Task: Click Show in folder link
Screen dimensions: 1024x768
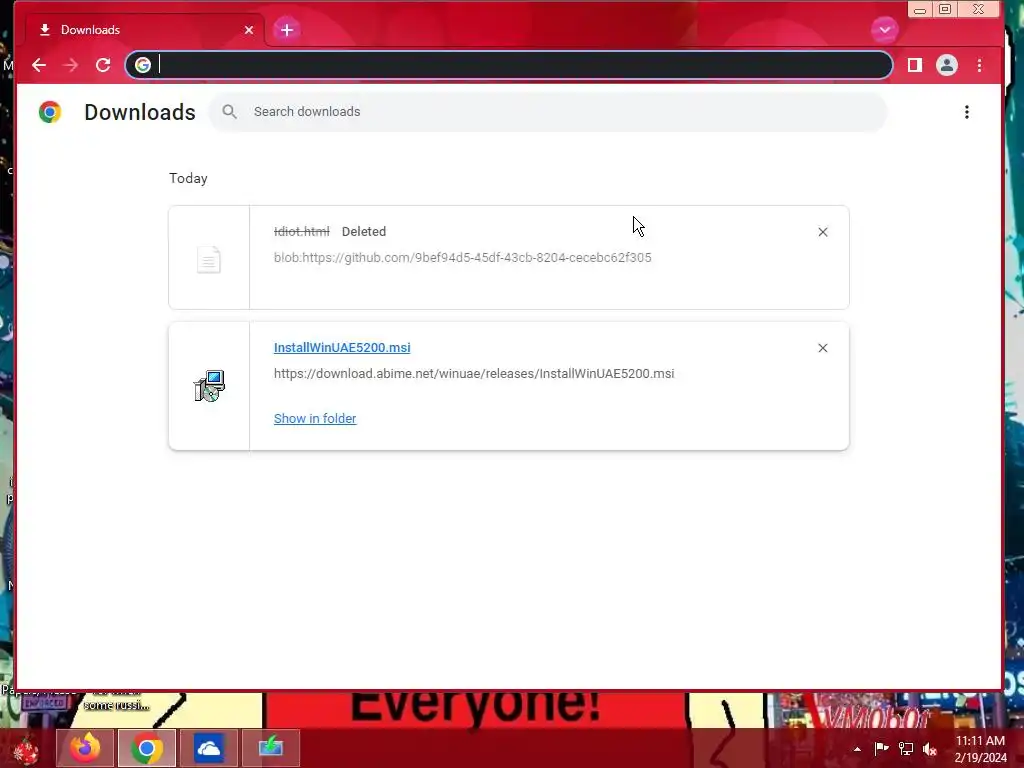Action: (315, 419)
